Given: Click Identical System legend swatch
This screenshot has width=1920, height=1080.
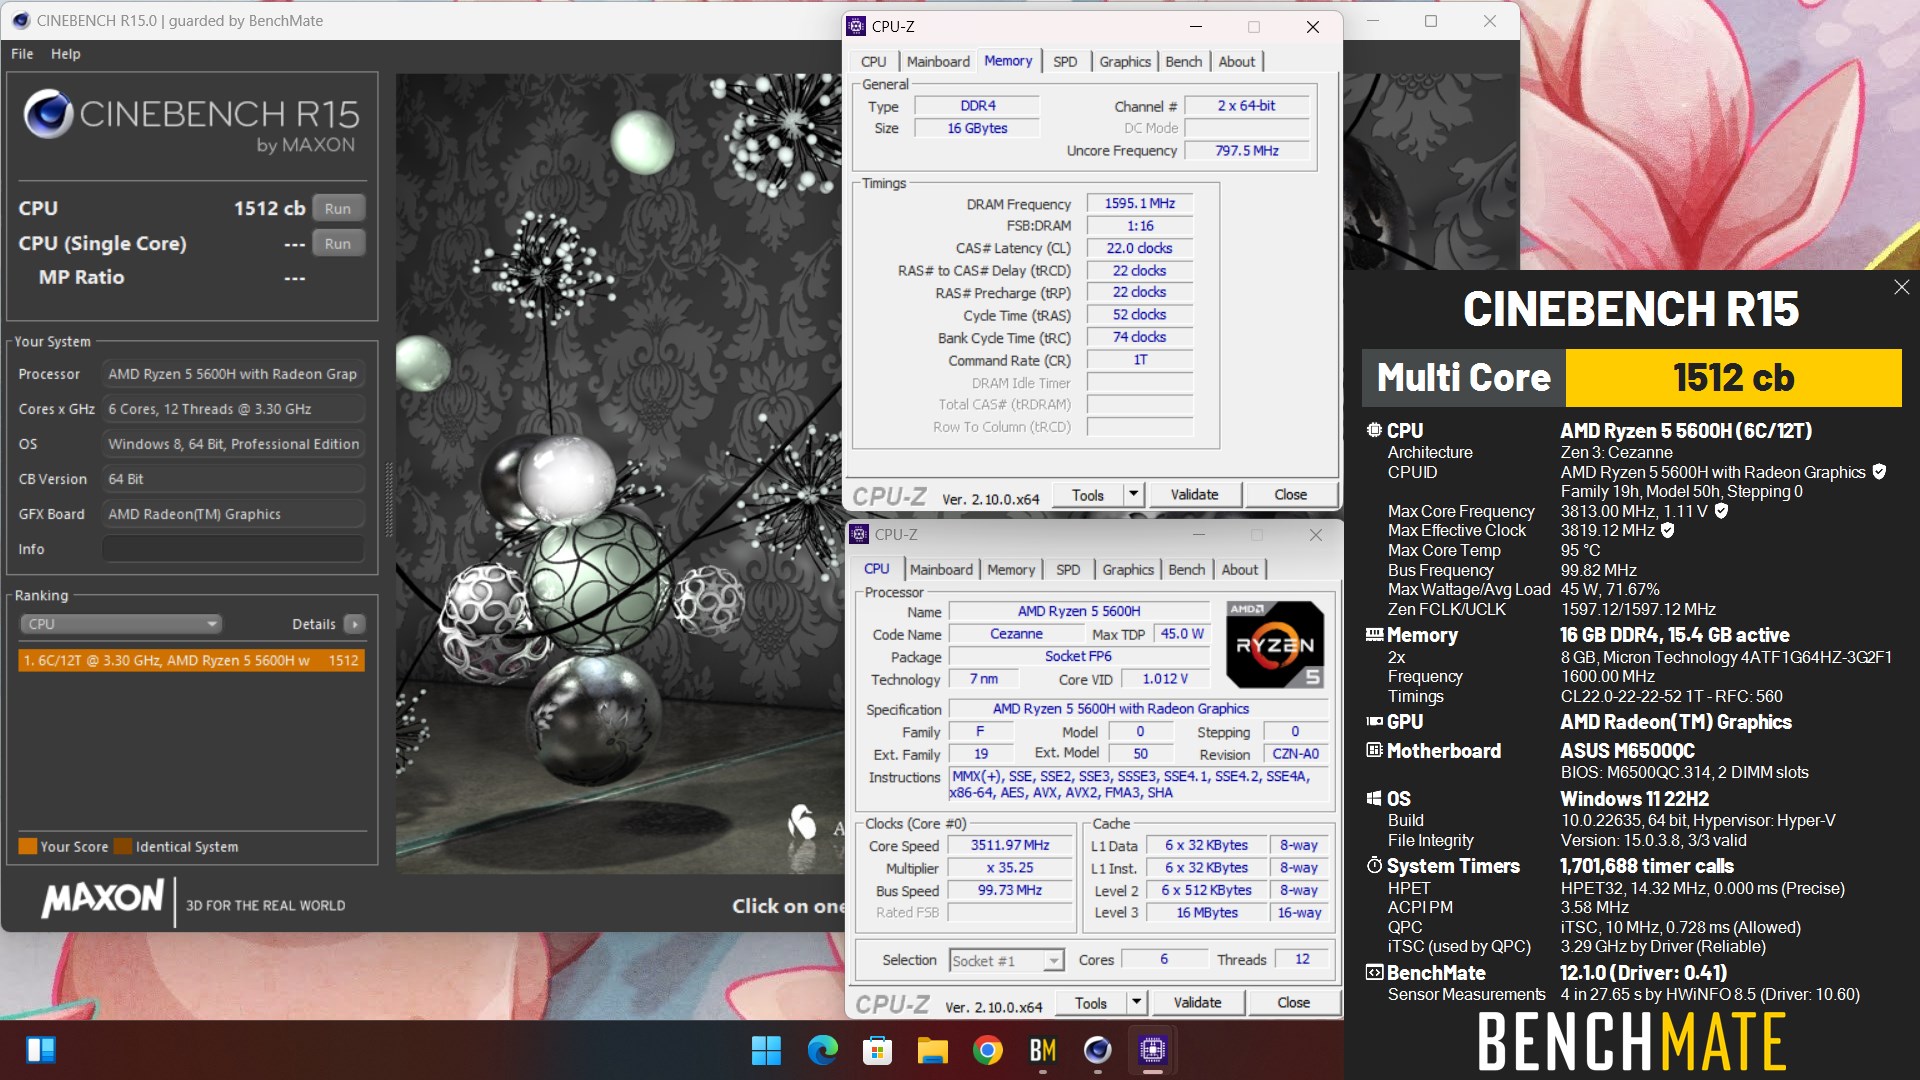Looking at the screenshot, I should coord(123,847).
